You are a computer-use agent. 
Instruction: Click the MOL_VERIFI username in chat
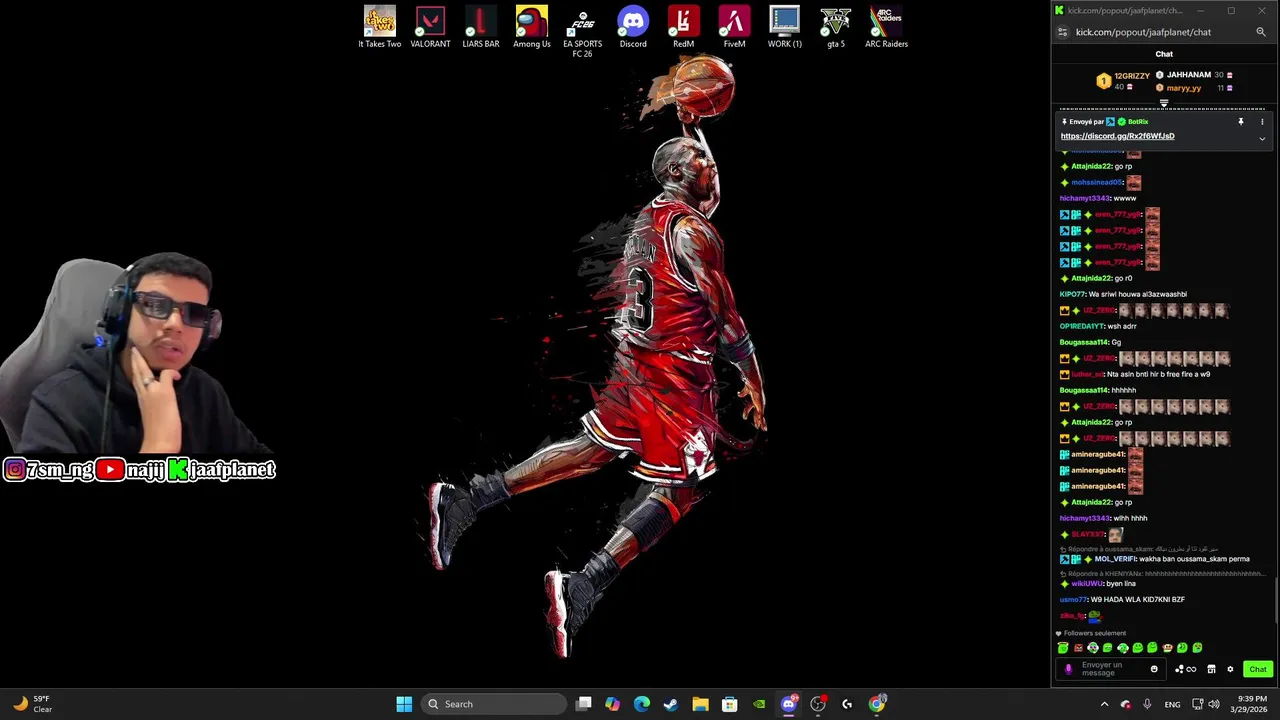[1115, 559]
